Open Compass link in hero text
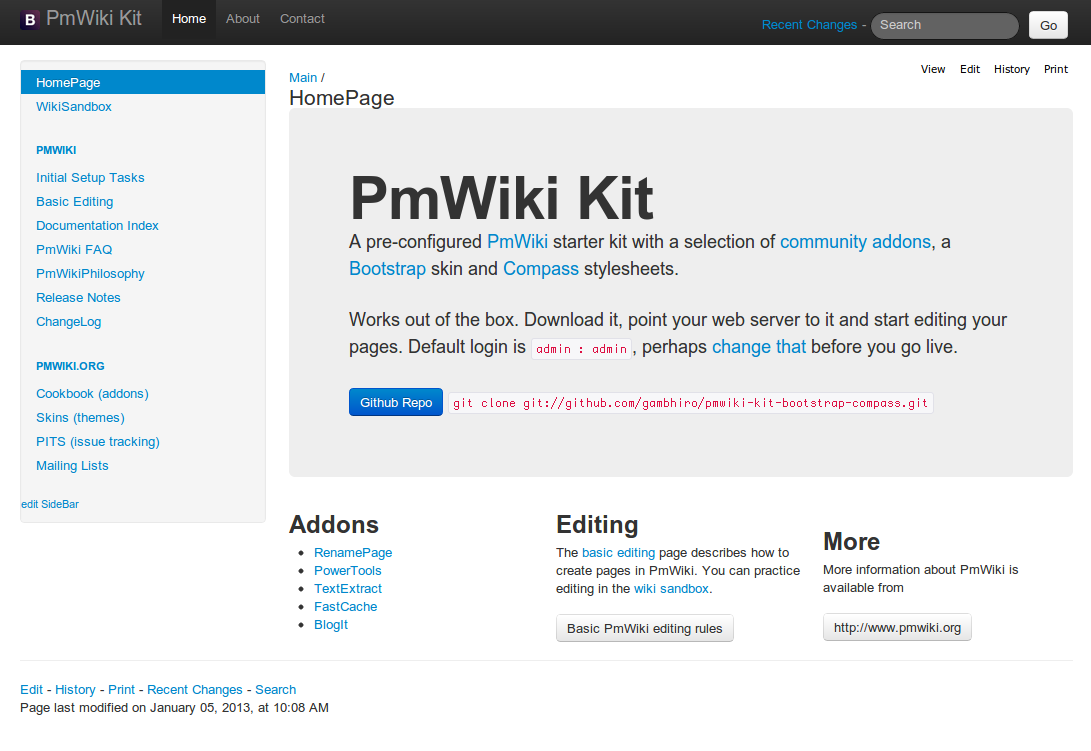1091x751 pixels. [x=541, y=269]
